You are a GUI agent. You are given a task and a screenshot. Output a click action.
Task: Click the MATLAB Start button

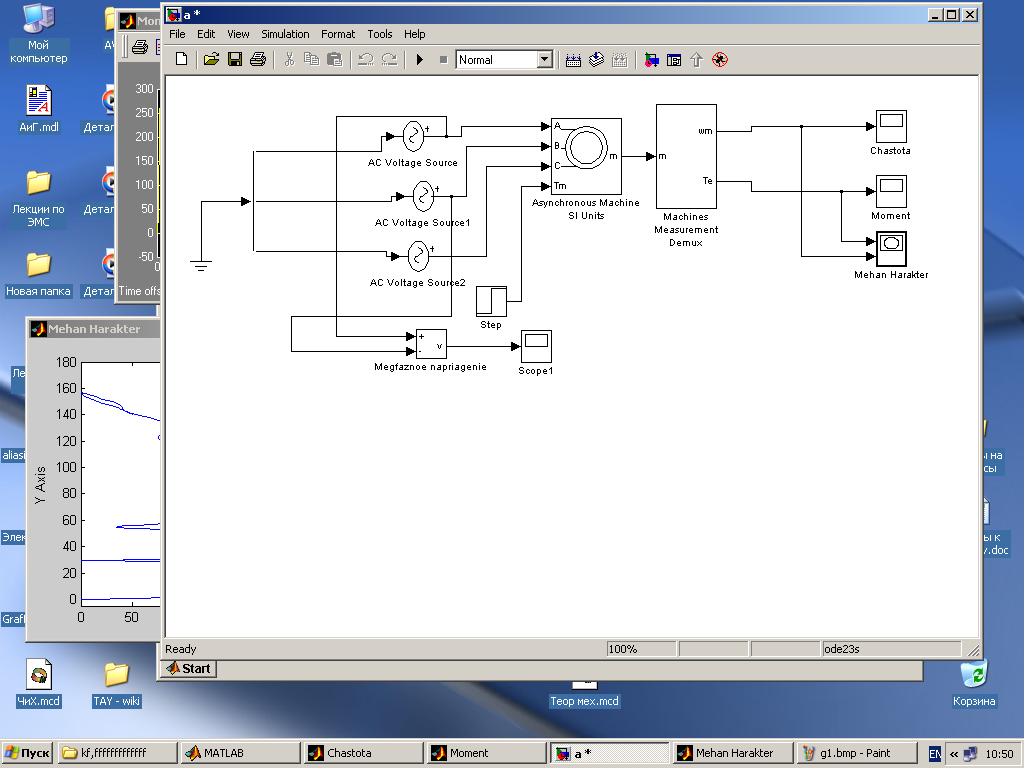(x=188, y=668)
